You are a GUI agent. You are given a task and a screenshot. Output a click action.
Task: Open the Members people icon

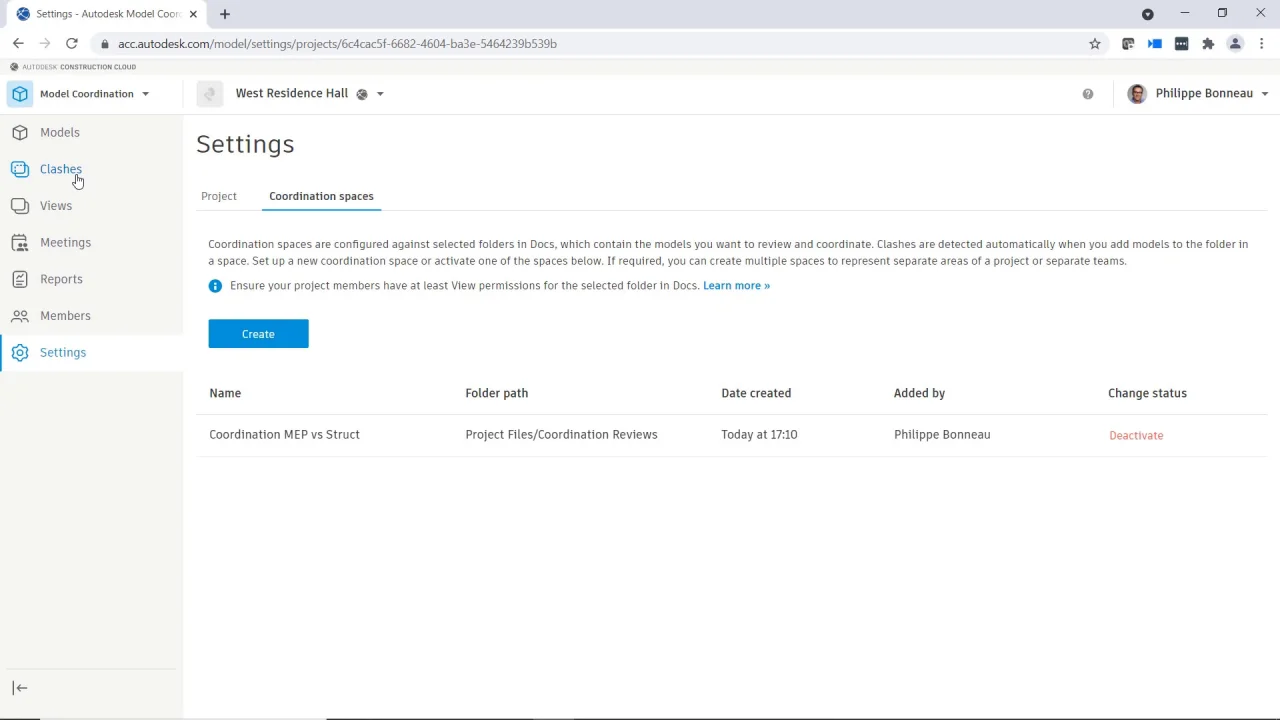(20, 316)
